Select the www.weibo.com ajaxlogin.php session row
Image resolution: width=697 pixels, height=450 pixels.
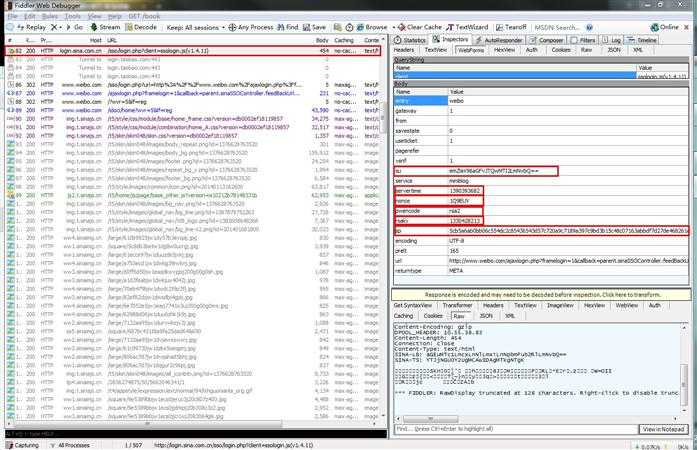193,93
